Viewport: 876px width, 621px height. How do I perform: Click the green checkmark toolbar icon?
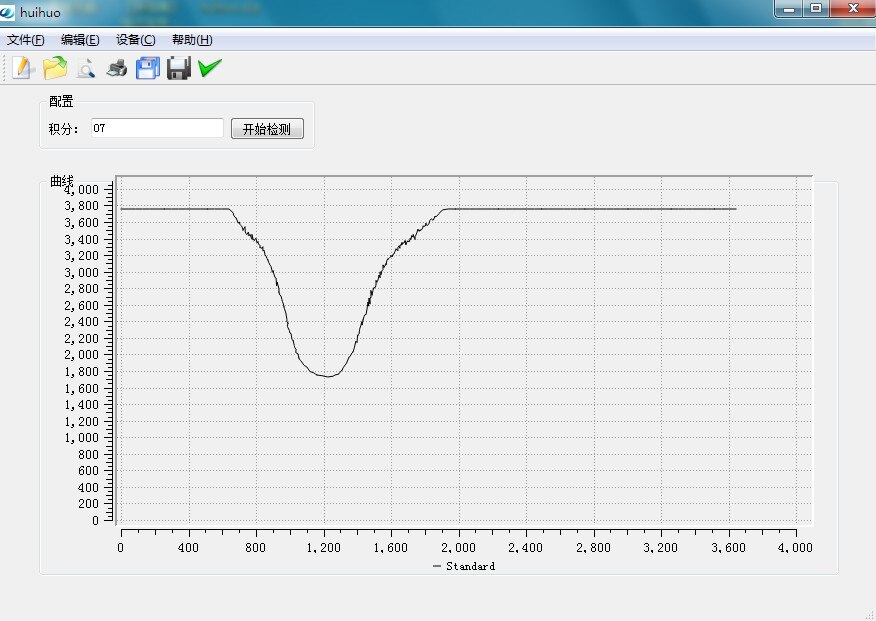tap(210, 68)
